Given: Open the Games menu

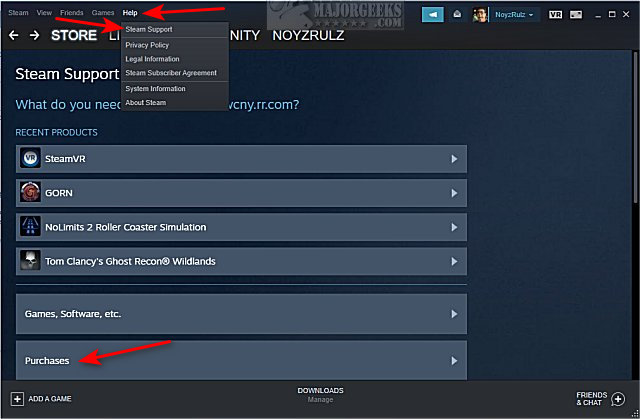Looking at the screenshot, I should (103, 13).
